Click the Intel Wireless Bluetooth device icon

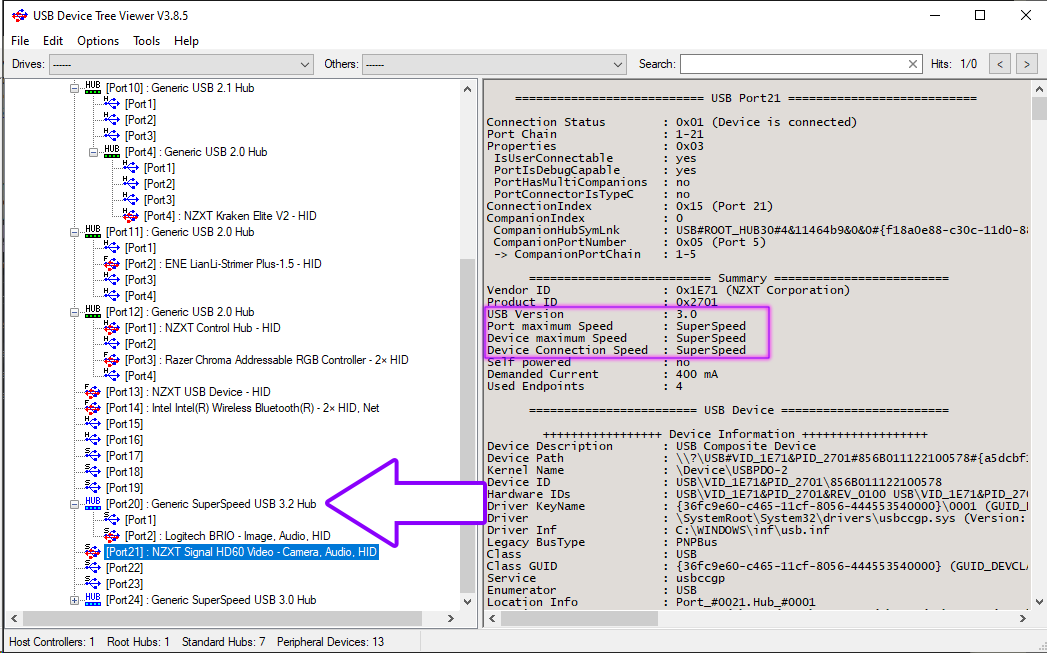(x=93, y=408)
